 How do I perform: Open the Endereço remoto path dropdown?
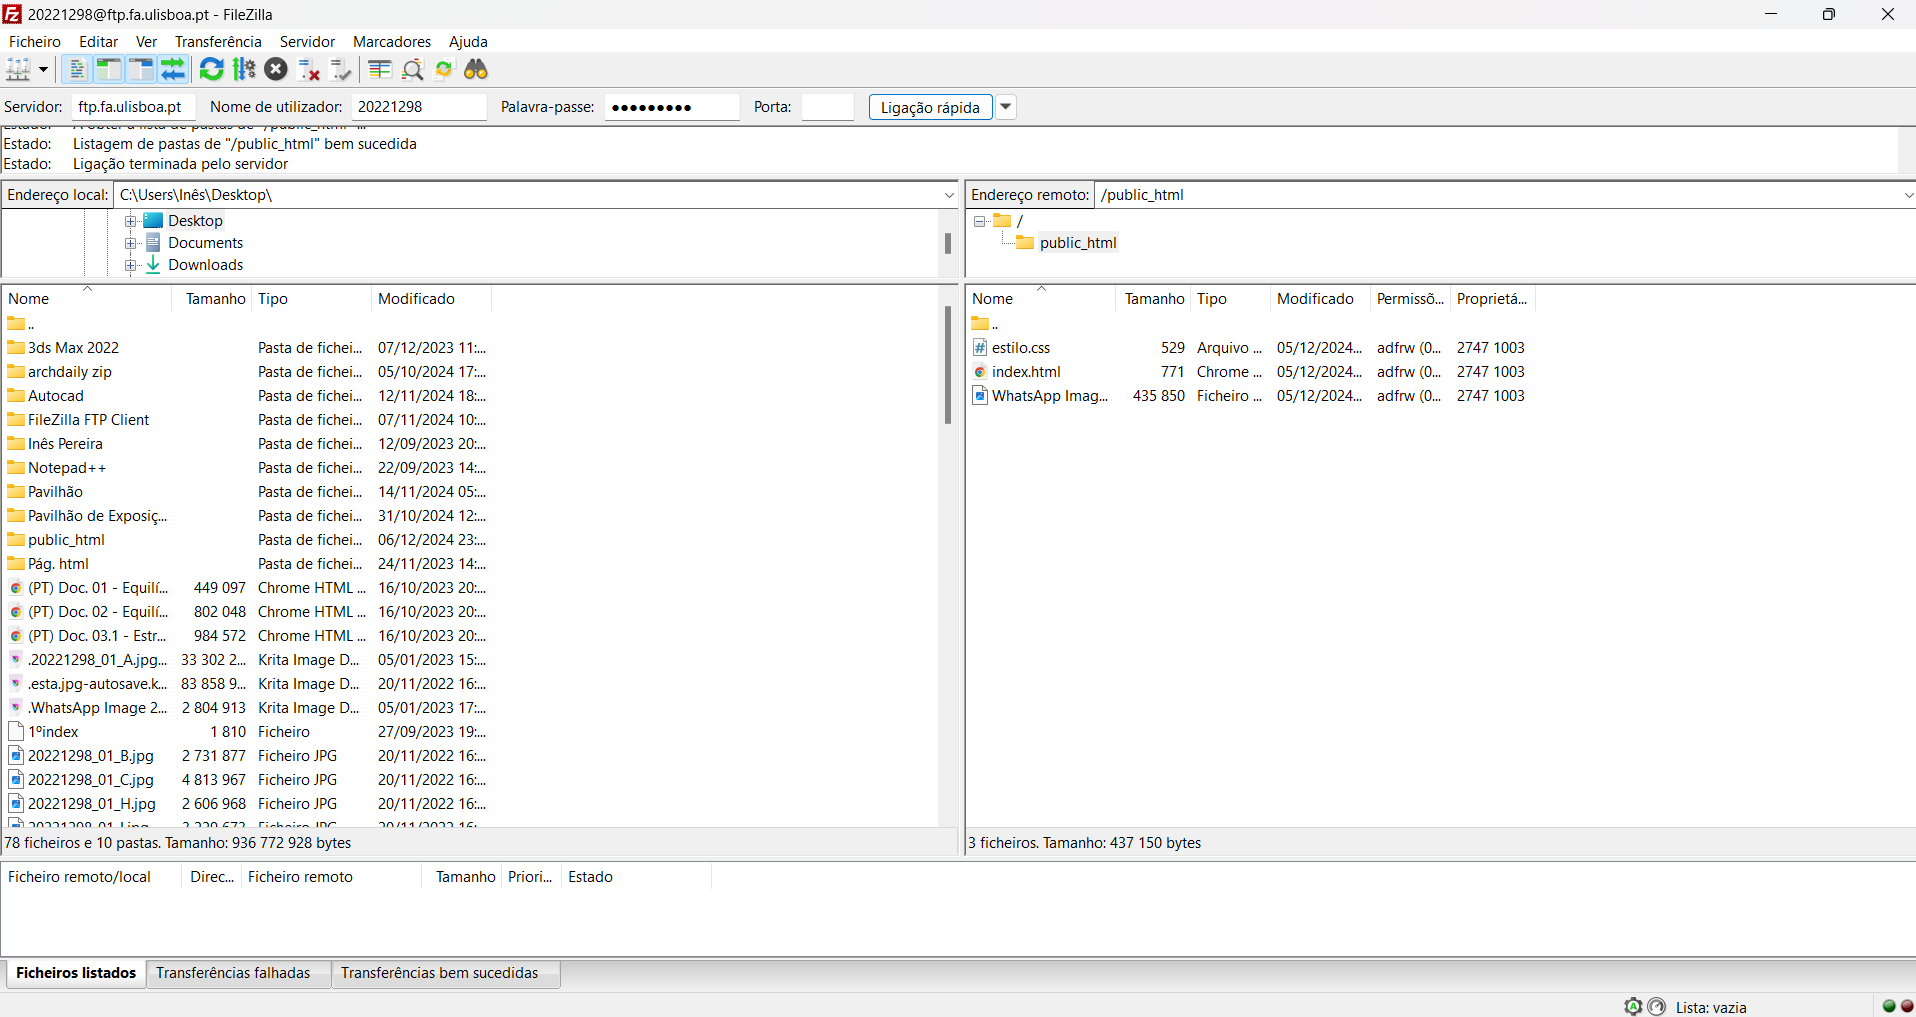(x=1908, y=195)
